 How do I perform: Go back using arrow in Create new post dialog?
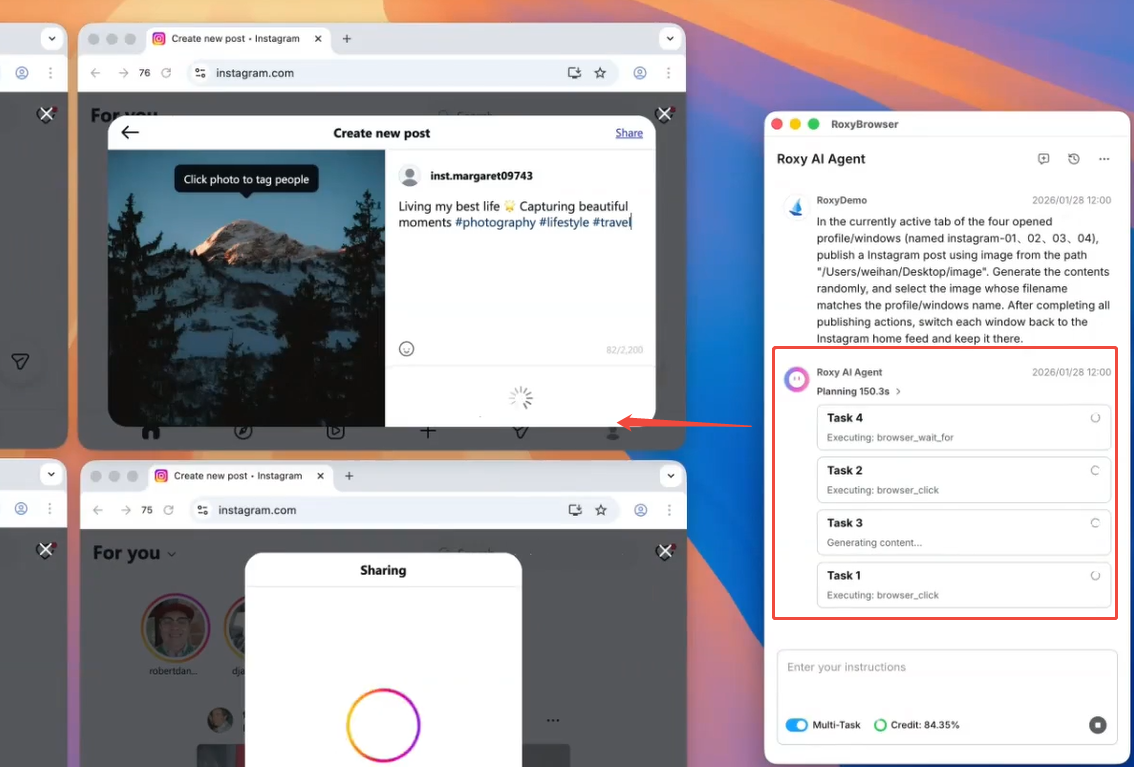pyautogui.click(x=130, y=132)
